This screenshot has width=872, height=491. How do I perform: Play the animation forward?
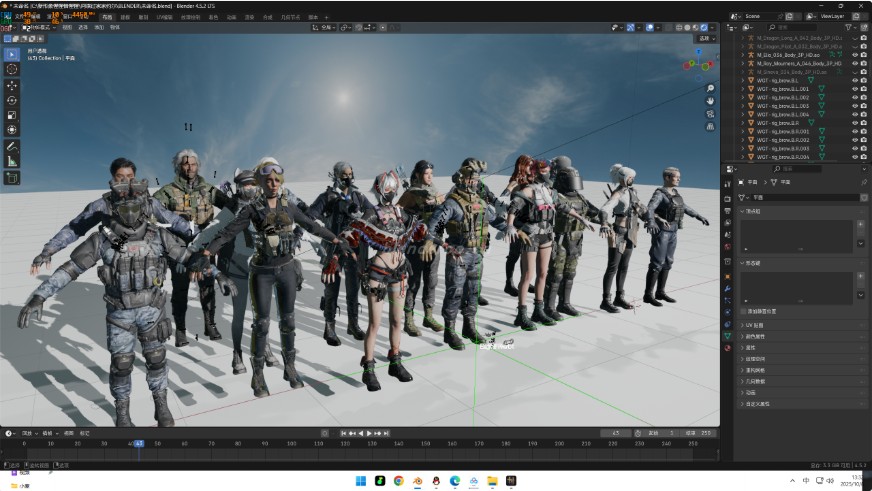click(x=369, y=433)
